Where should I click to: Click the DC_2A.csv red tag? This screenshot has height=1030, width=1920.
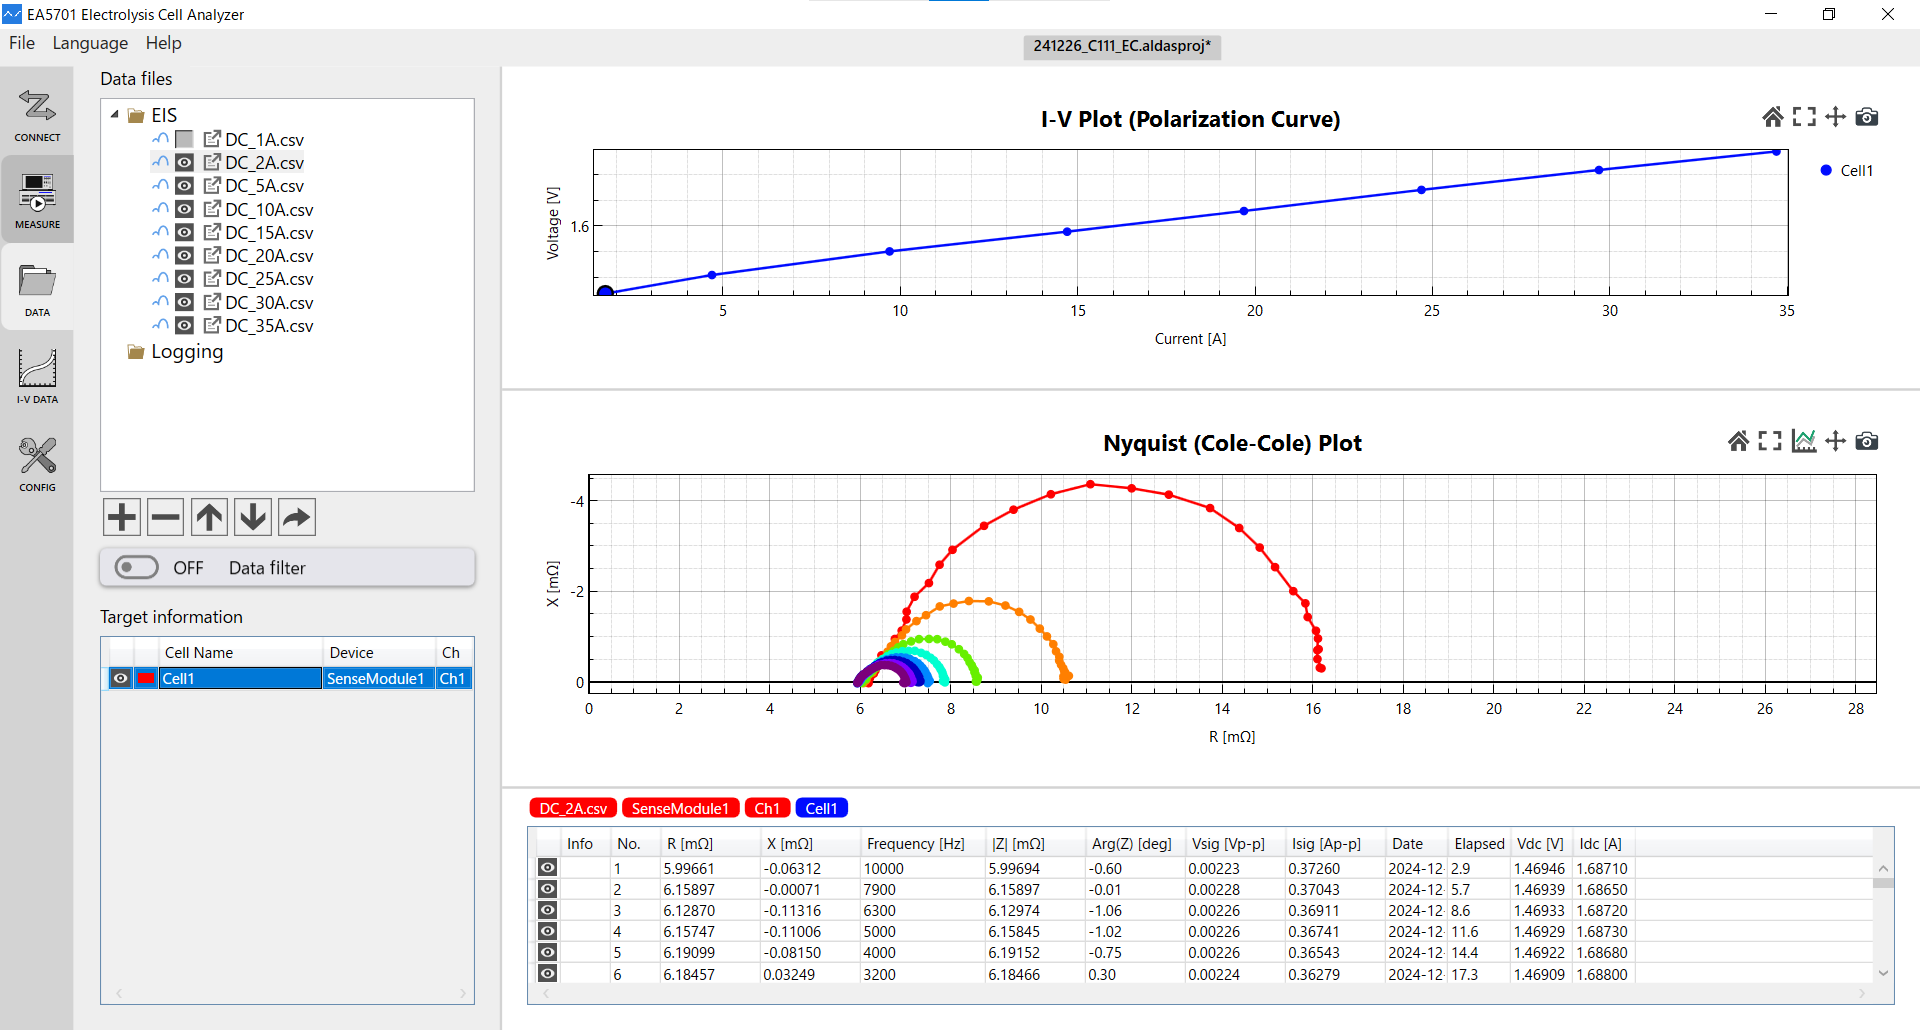[573, 808]
